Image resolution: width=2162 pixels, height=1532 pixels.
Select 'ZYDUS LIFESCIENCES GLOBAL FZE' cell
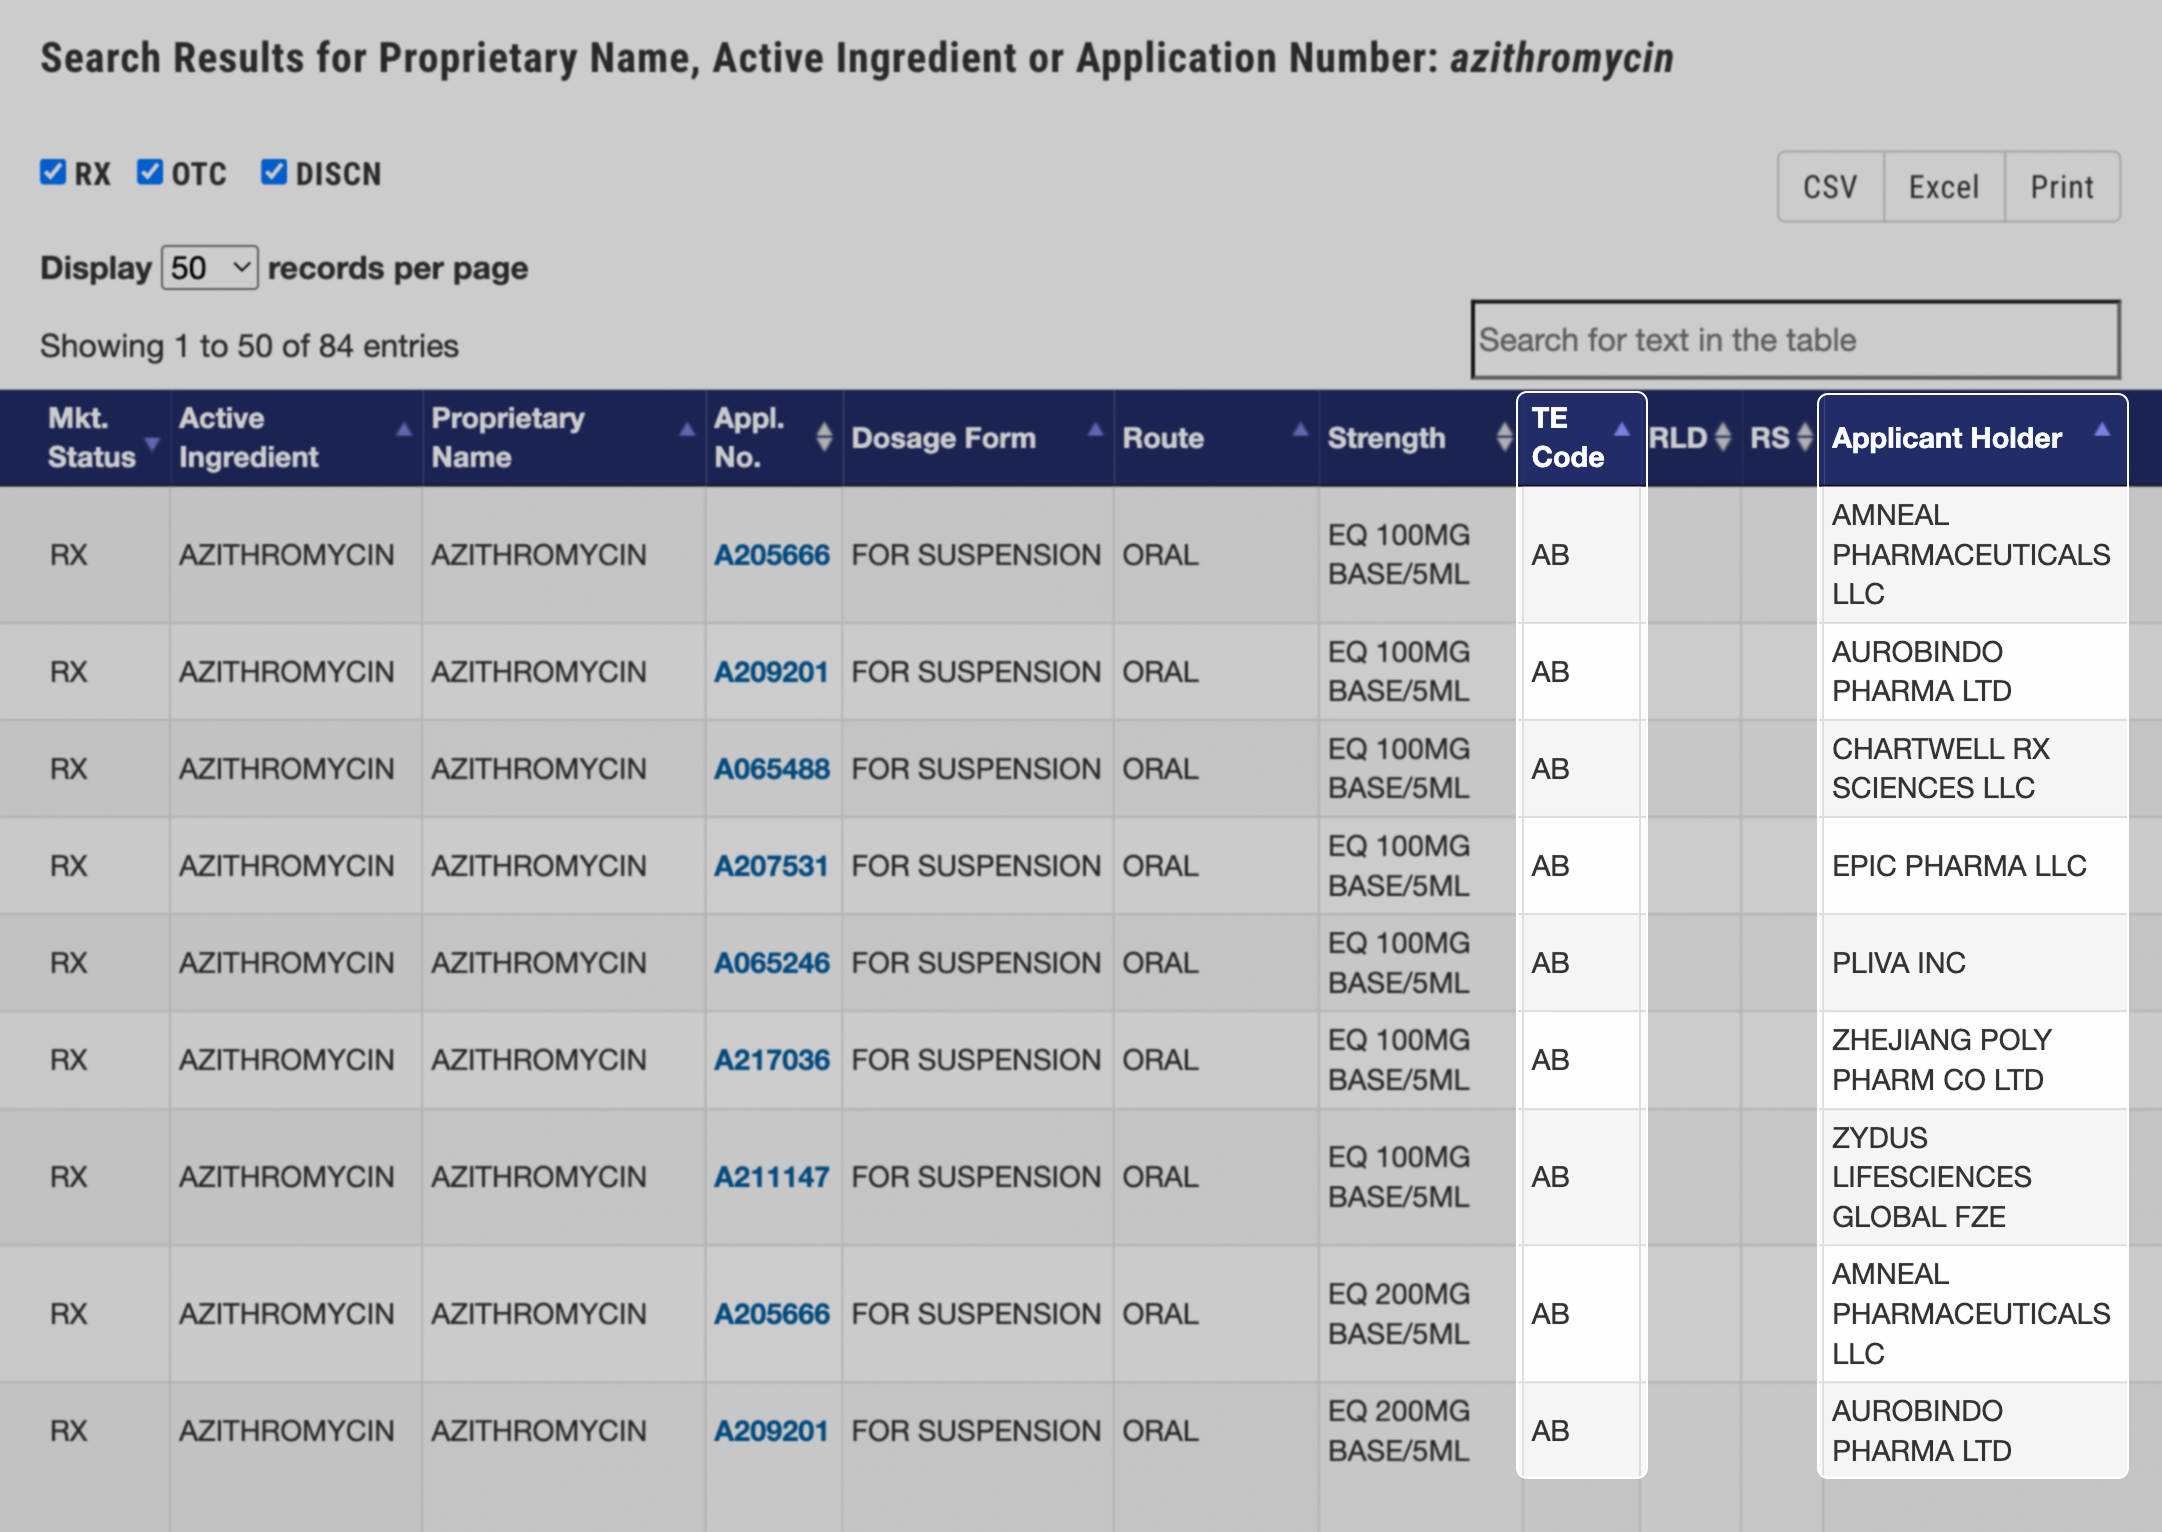tap(1974, 1177)
